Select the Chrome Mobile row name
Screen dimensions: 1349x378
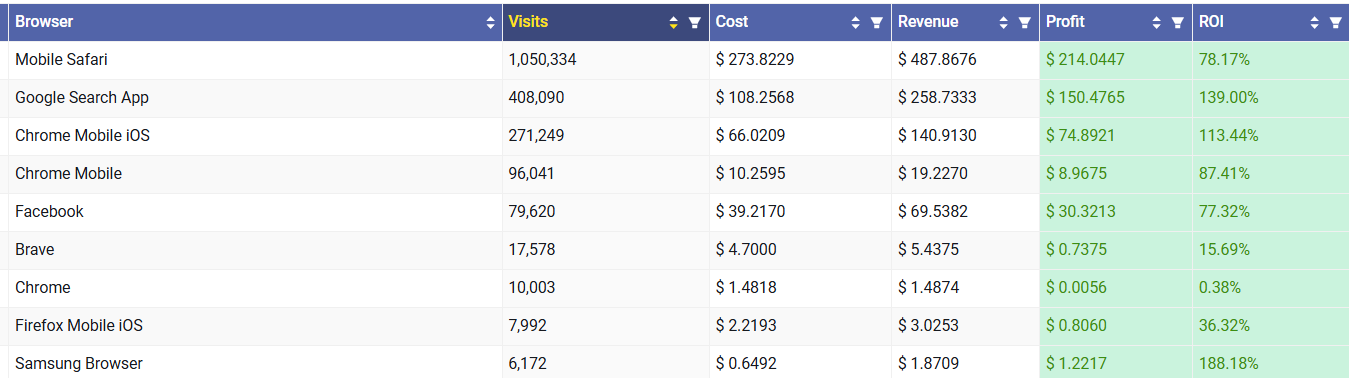(x=68, y=174)
